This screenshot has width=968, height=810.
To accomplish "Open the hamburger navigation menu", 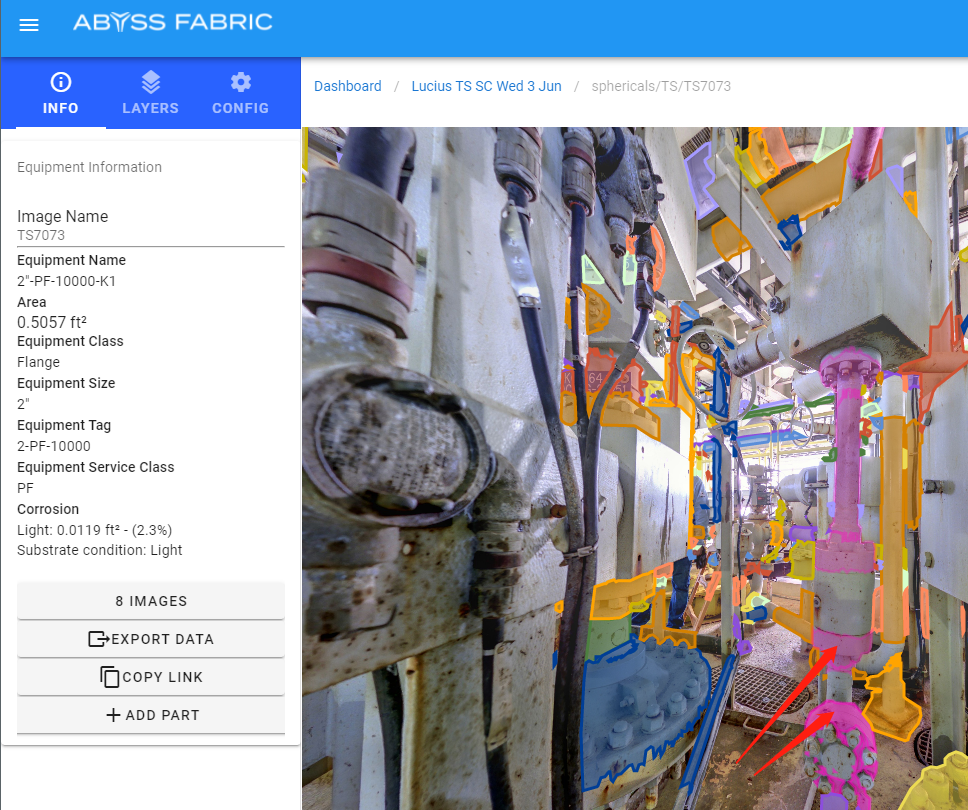I will [29, 25].
